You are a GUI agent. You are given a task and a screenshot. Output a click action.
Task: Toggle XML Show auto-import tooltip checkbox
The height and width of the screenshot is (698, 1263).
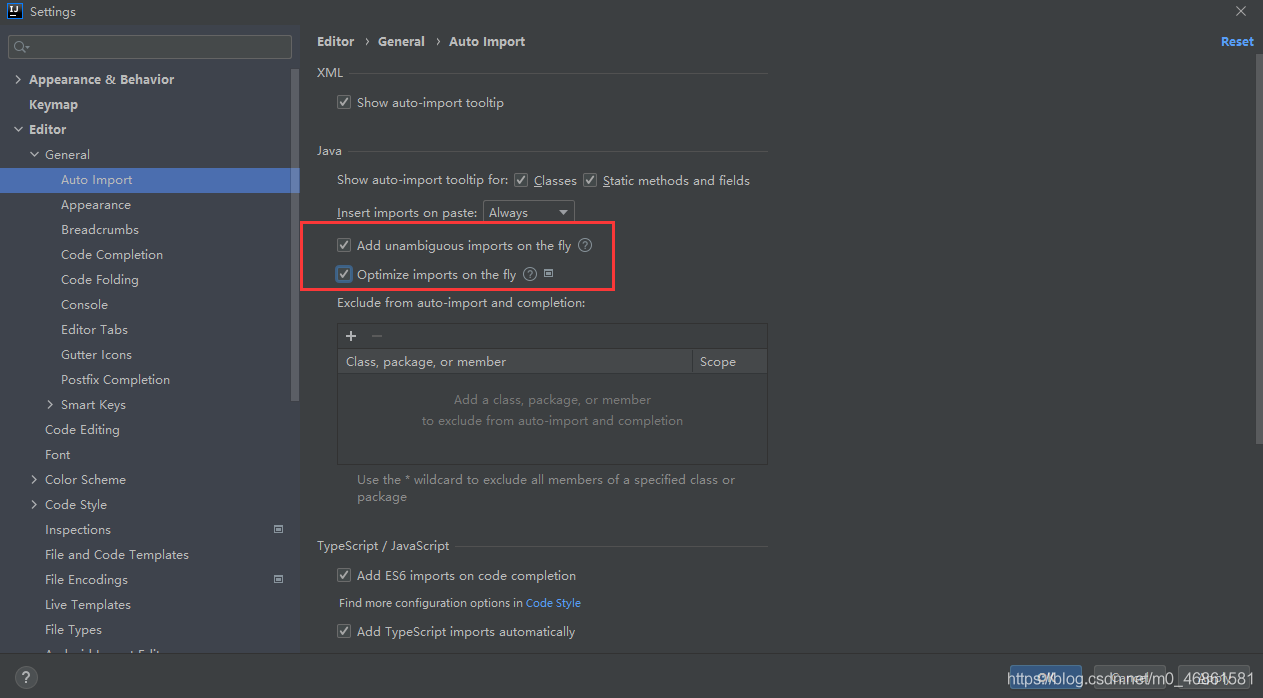tap(344, 102)
